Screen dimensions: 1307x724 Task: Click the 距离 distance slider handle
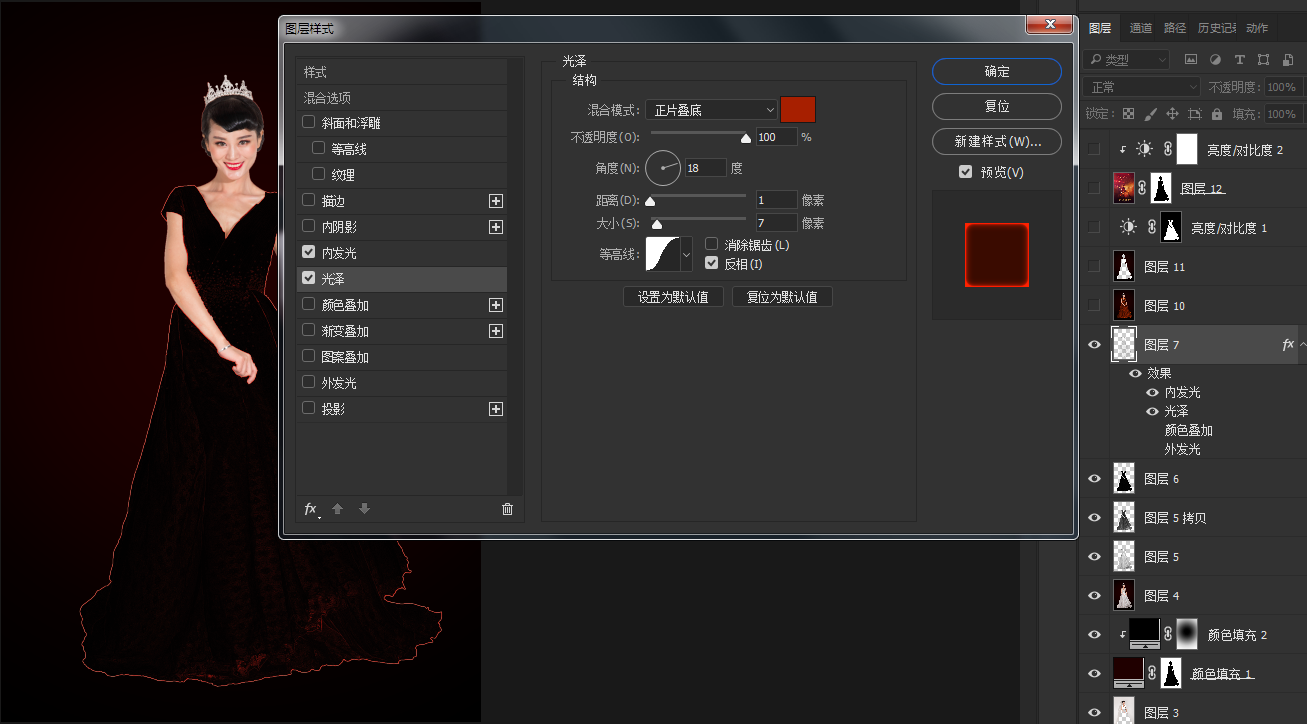pos(650,202)
